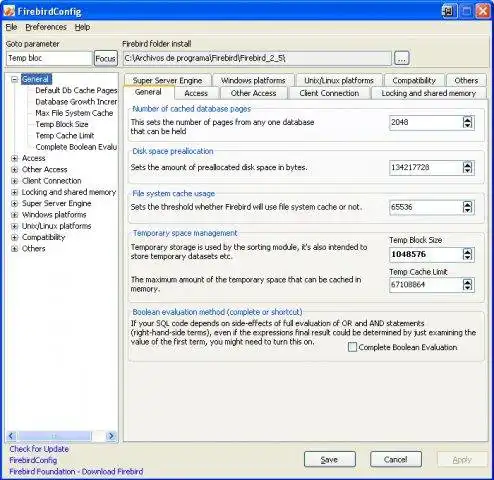Open the FirebirdConfig link
The image size is (494, 480).
[x=33, y=460]
